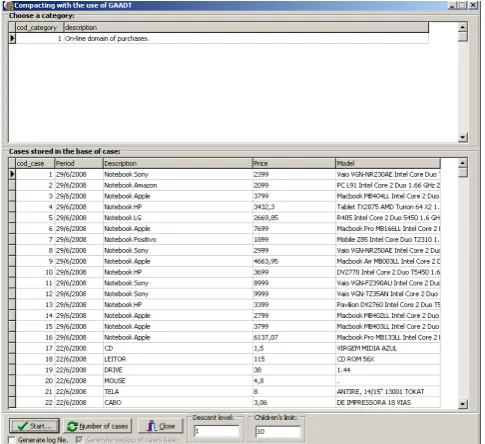Select model cell 'DE IMPRESSORA 18 VIAS'
This screenshot has height=444, width=485.
[x=388, y=402]
